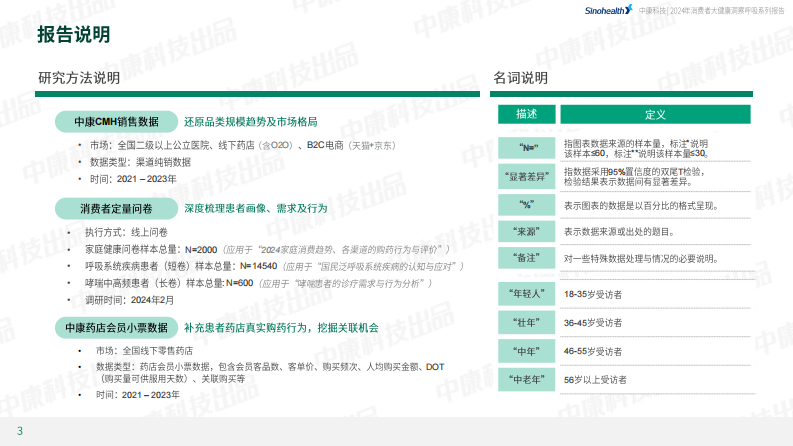This screenshot has height=446, width=793.
Task: Click the "壮年" cell
Action: [x=526, y=323]
